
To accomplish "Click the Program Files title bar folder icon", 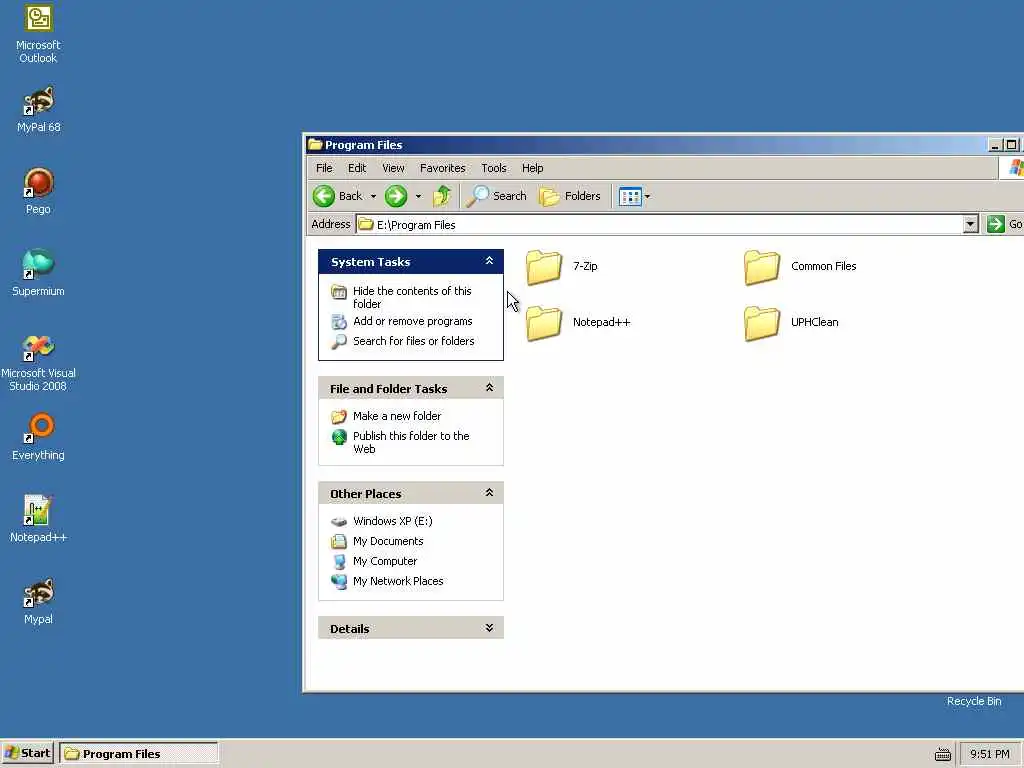I will point(315,144).
